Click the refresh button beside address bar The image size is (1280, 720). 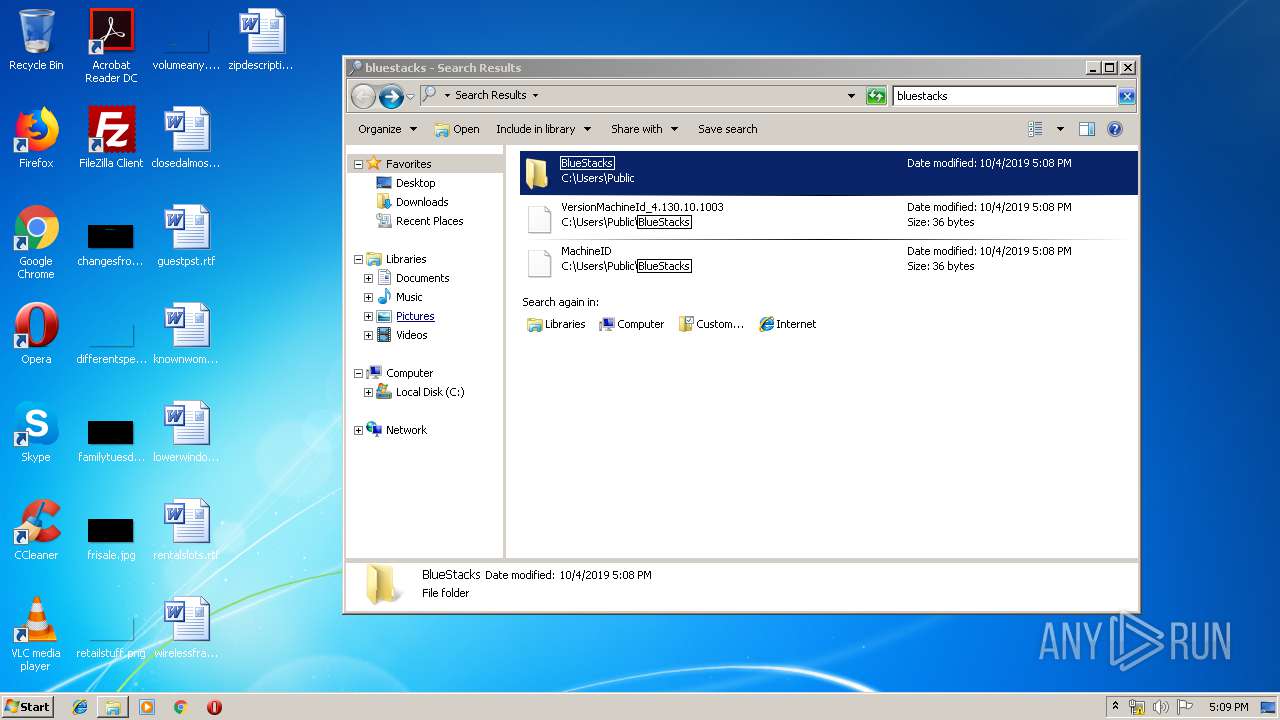(x=876, y=96)
